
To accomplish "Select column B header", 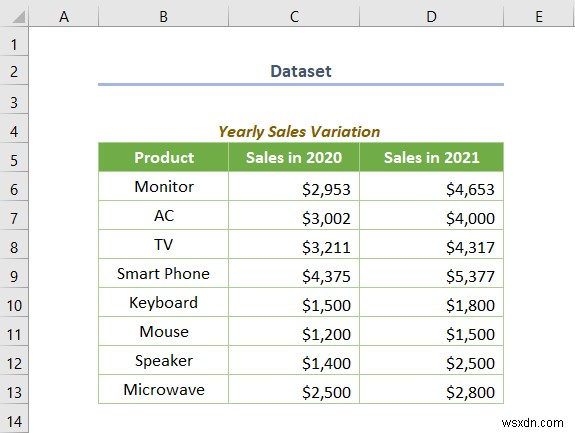I will point(164,16).
